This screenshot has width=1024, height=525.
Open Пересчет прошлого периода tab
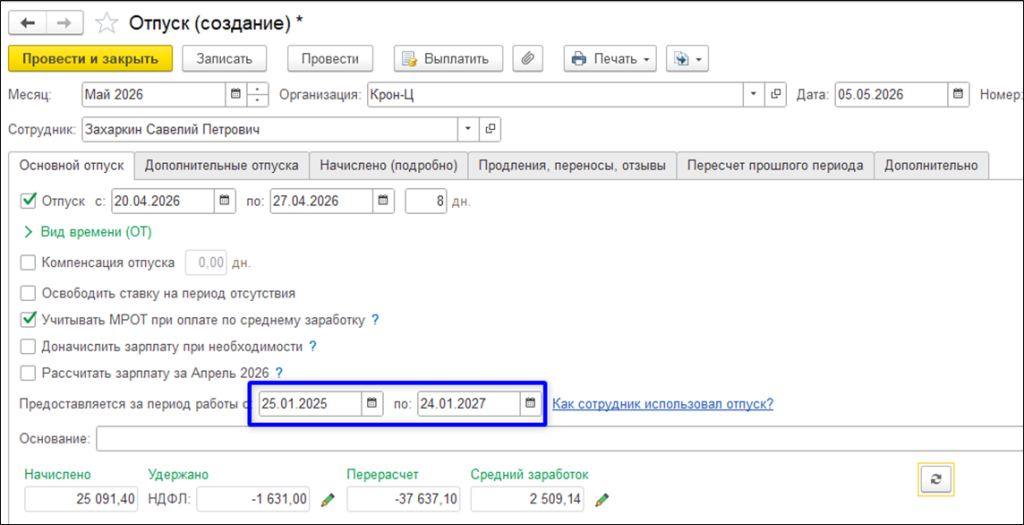pos(775,165)
